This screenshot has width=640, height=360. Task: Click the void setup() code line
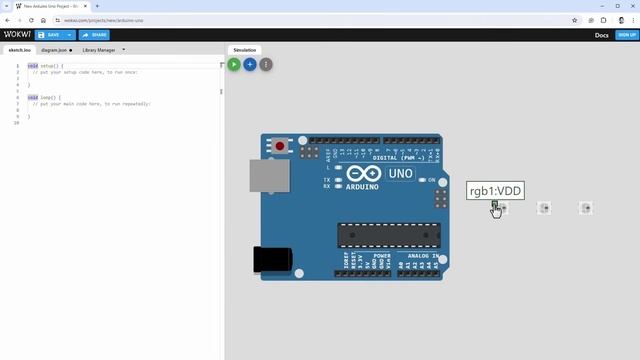tap(45, 66)
